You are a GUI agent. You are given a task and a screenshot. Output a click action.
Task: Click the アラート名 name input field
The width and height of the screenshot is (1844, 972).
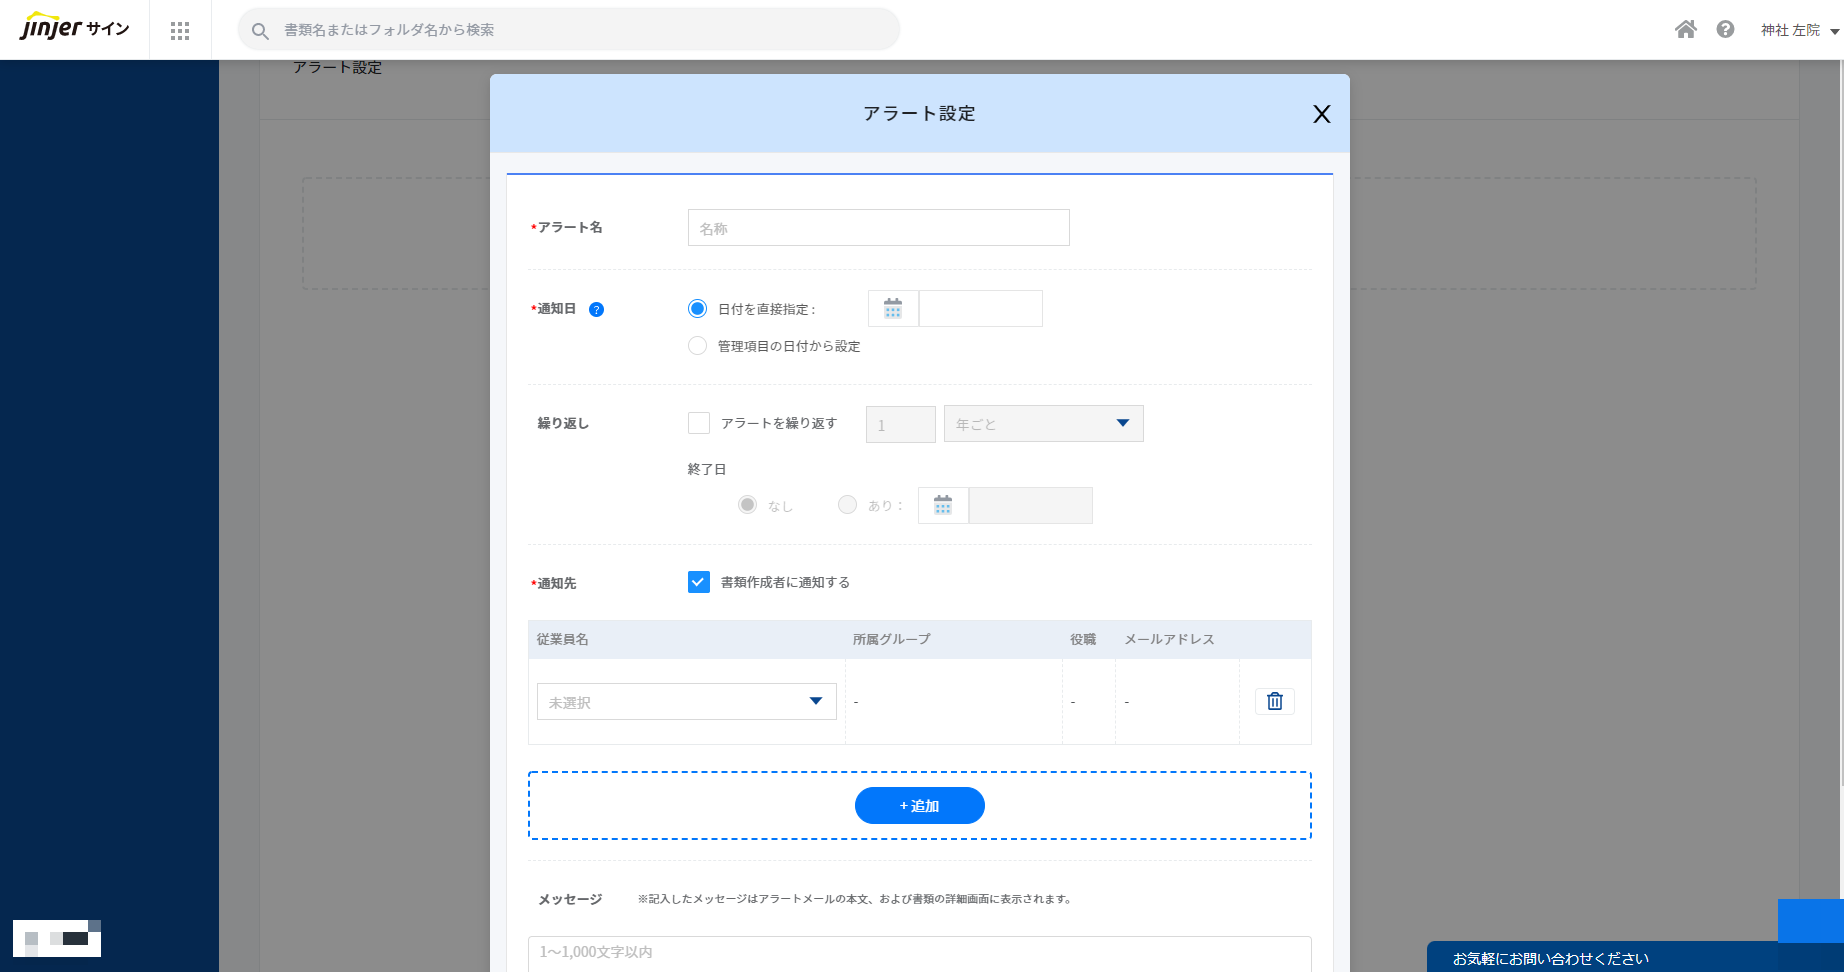878,228
